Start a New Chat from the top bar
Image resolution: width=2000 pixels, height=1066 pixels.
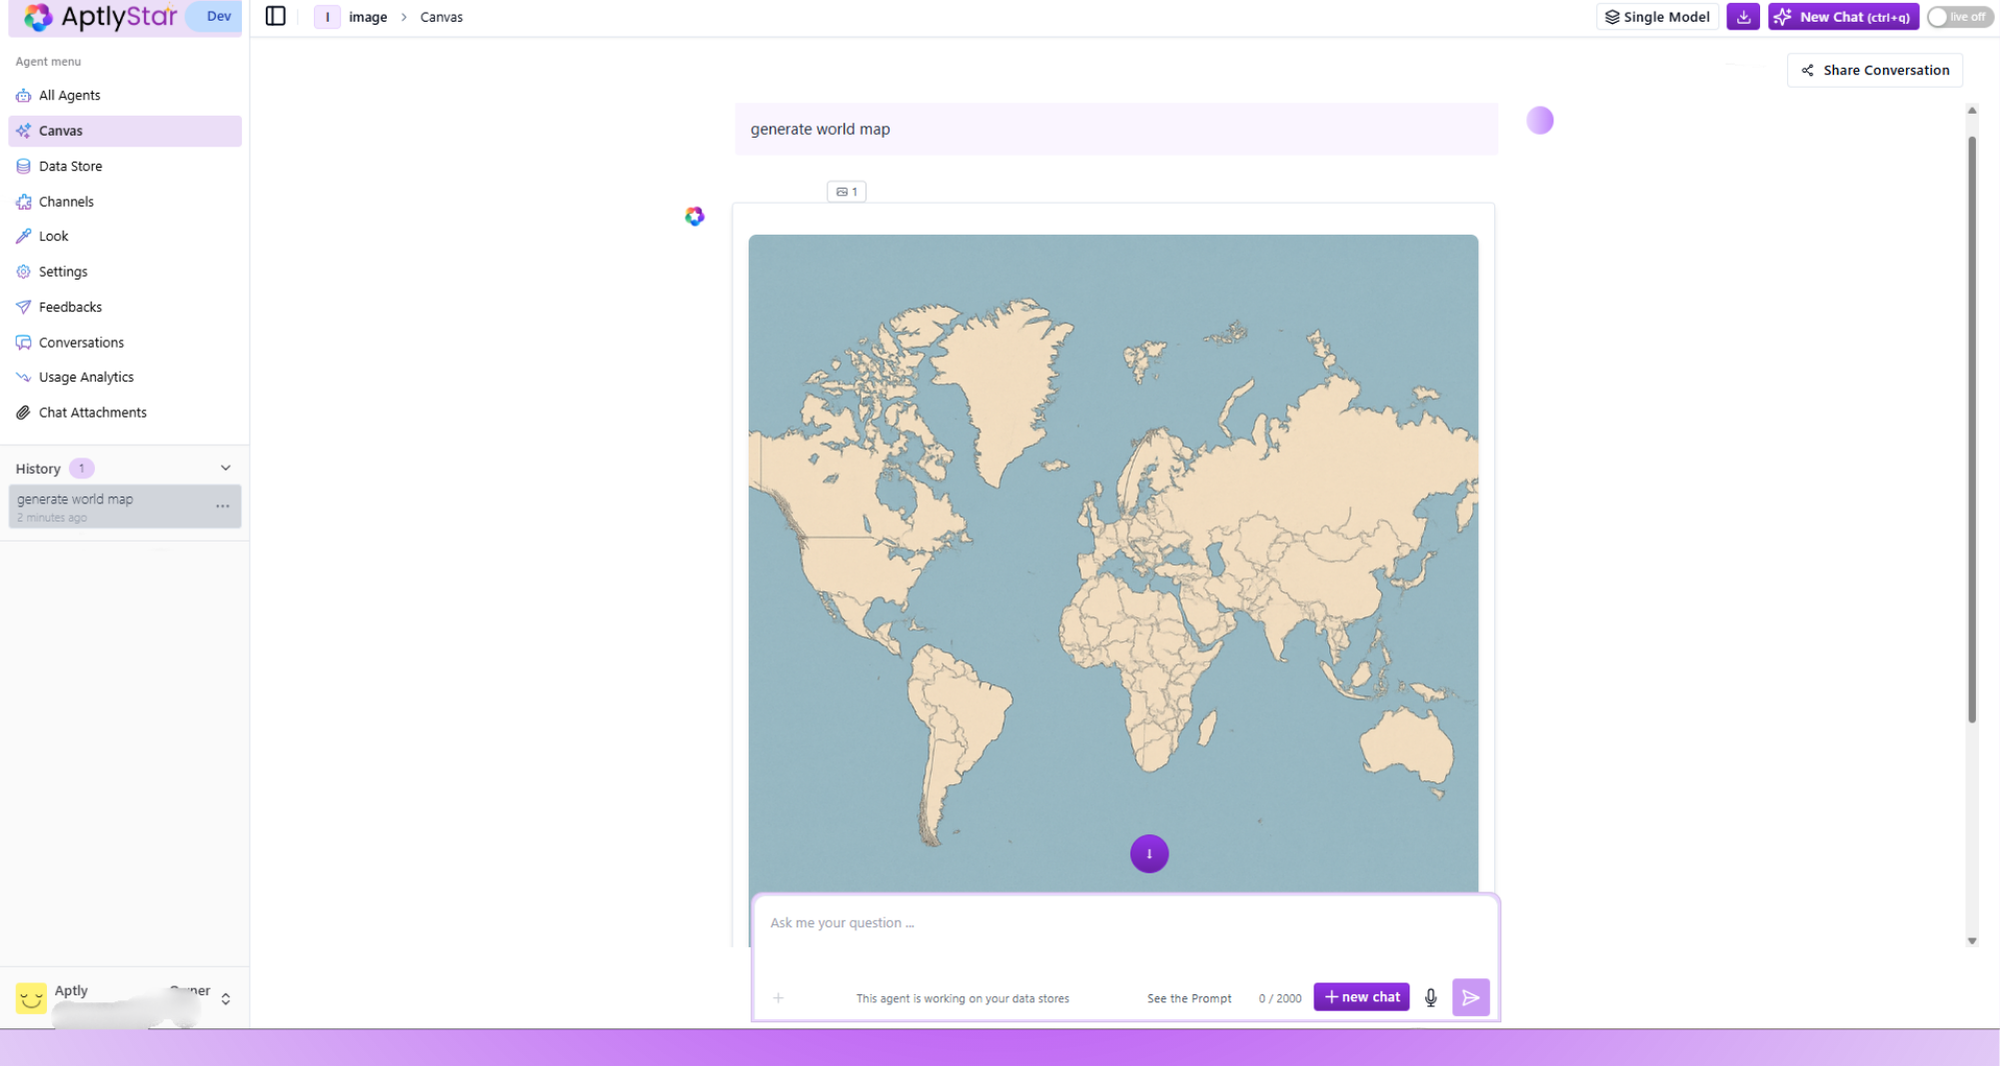1843,17
